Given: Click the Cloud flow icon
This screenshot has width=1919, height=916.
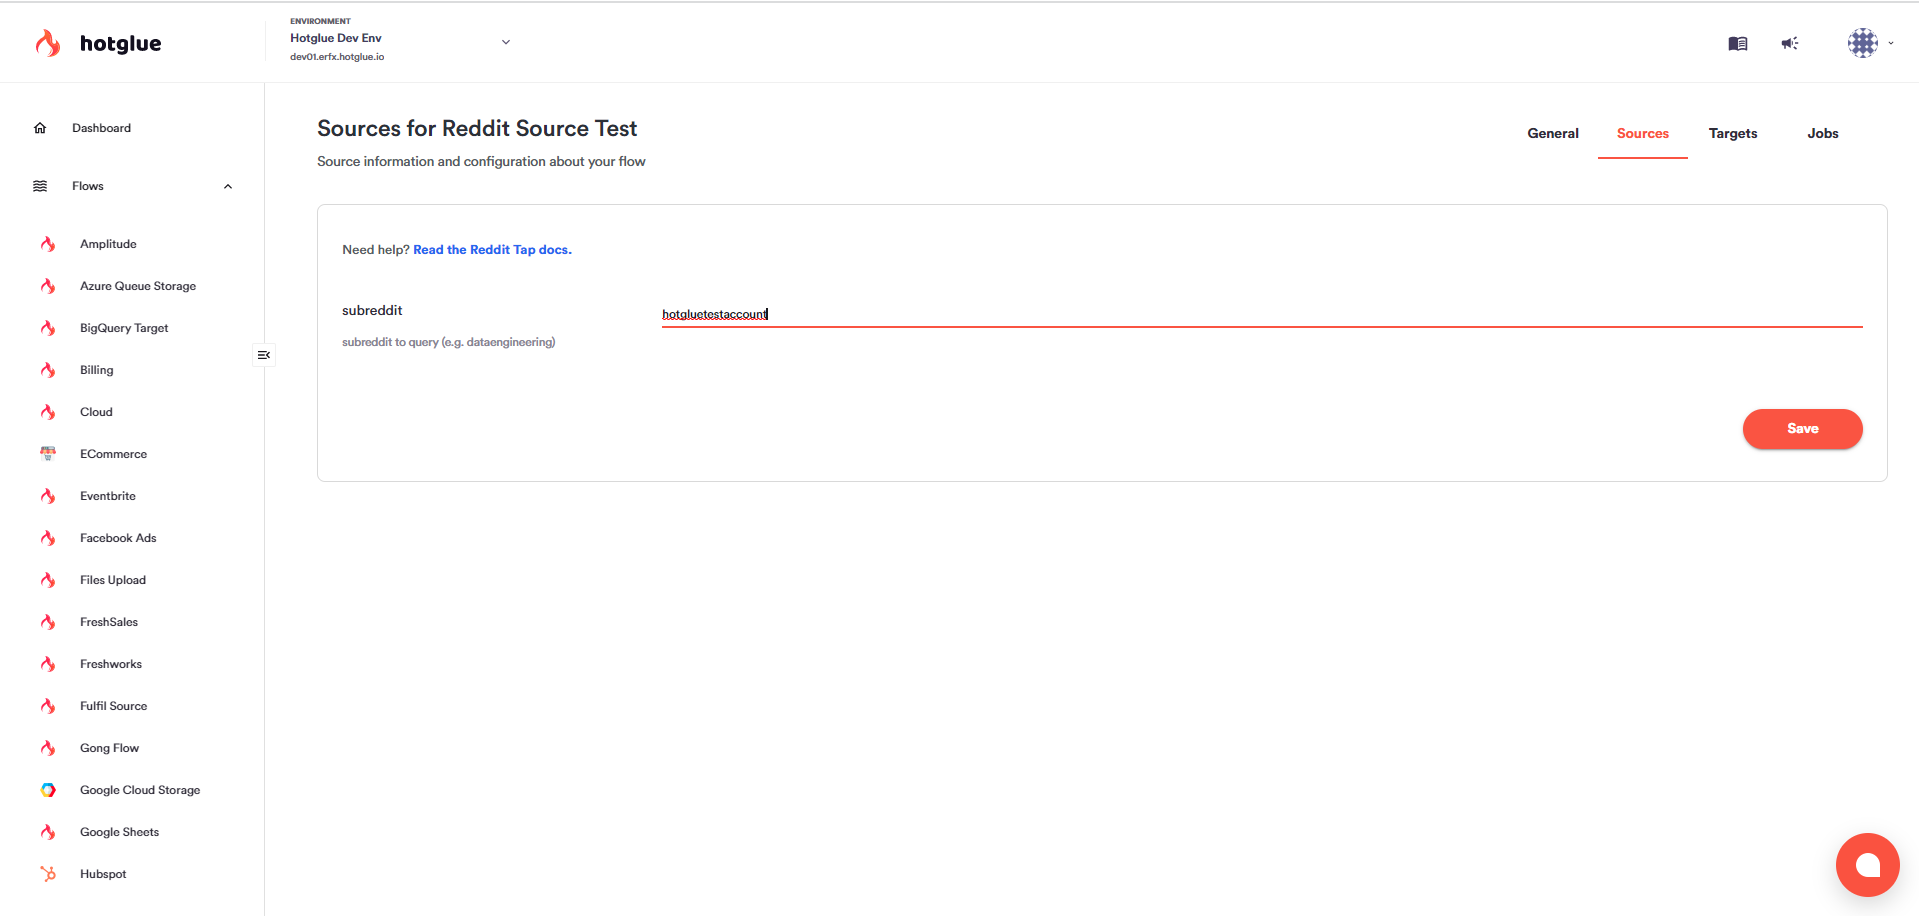Looking at the screenshot, I should [48, 412].
